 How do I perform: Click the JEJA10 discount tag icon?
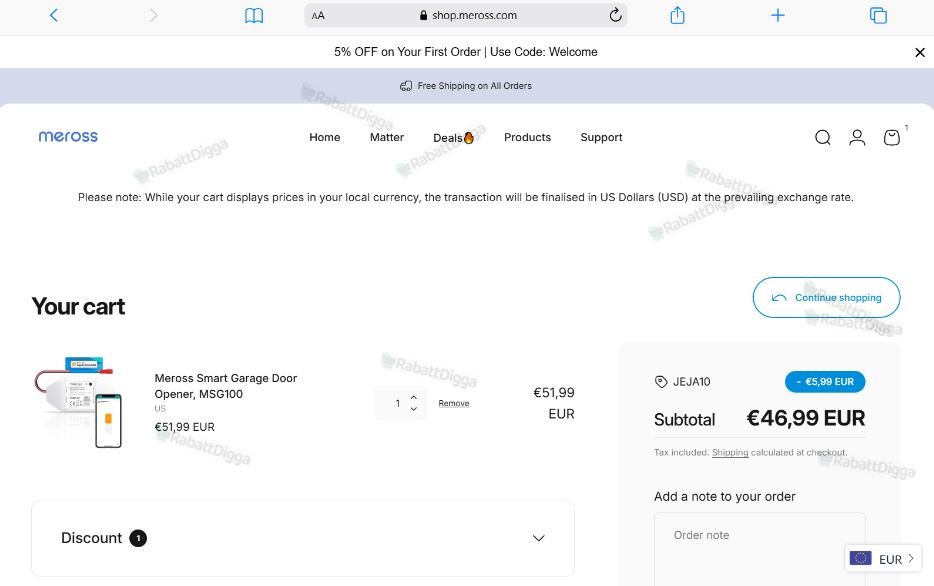pos(661,382)
